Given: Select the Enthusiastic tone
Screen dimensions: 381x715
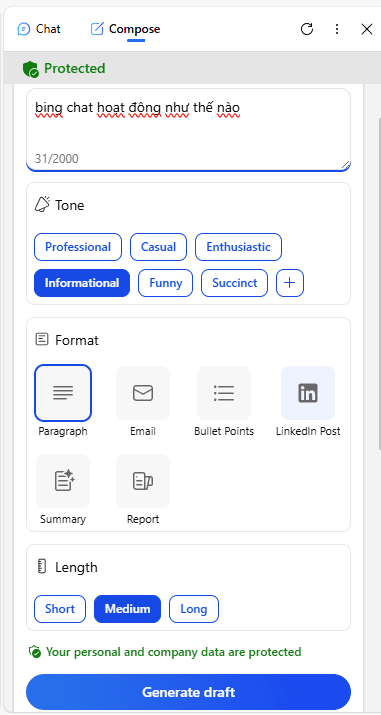Looking at the screenshot, I should 238,247.
